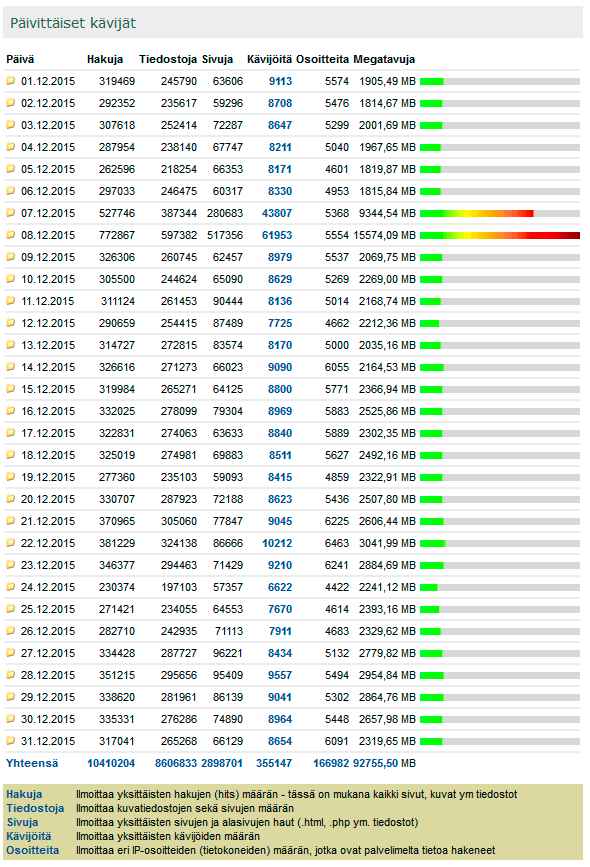Click the folder icon for 11.12.2015

pos(11,301)
